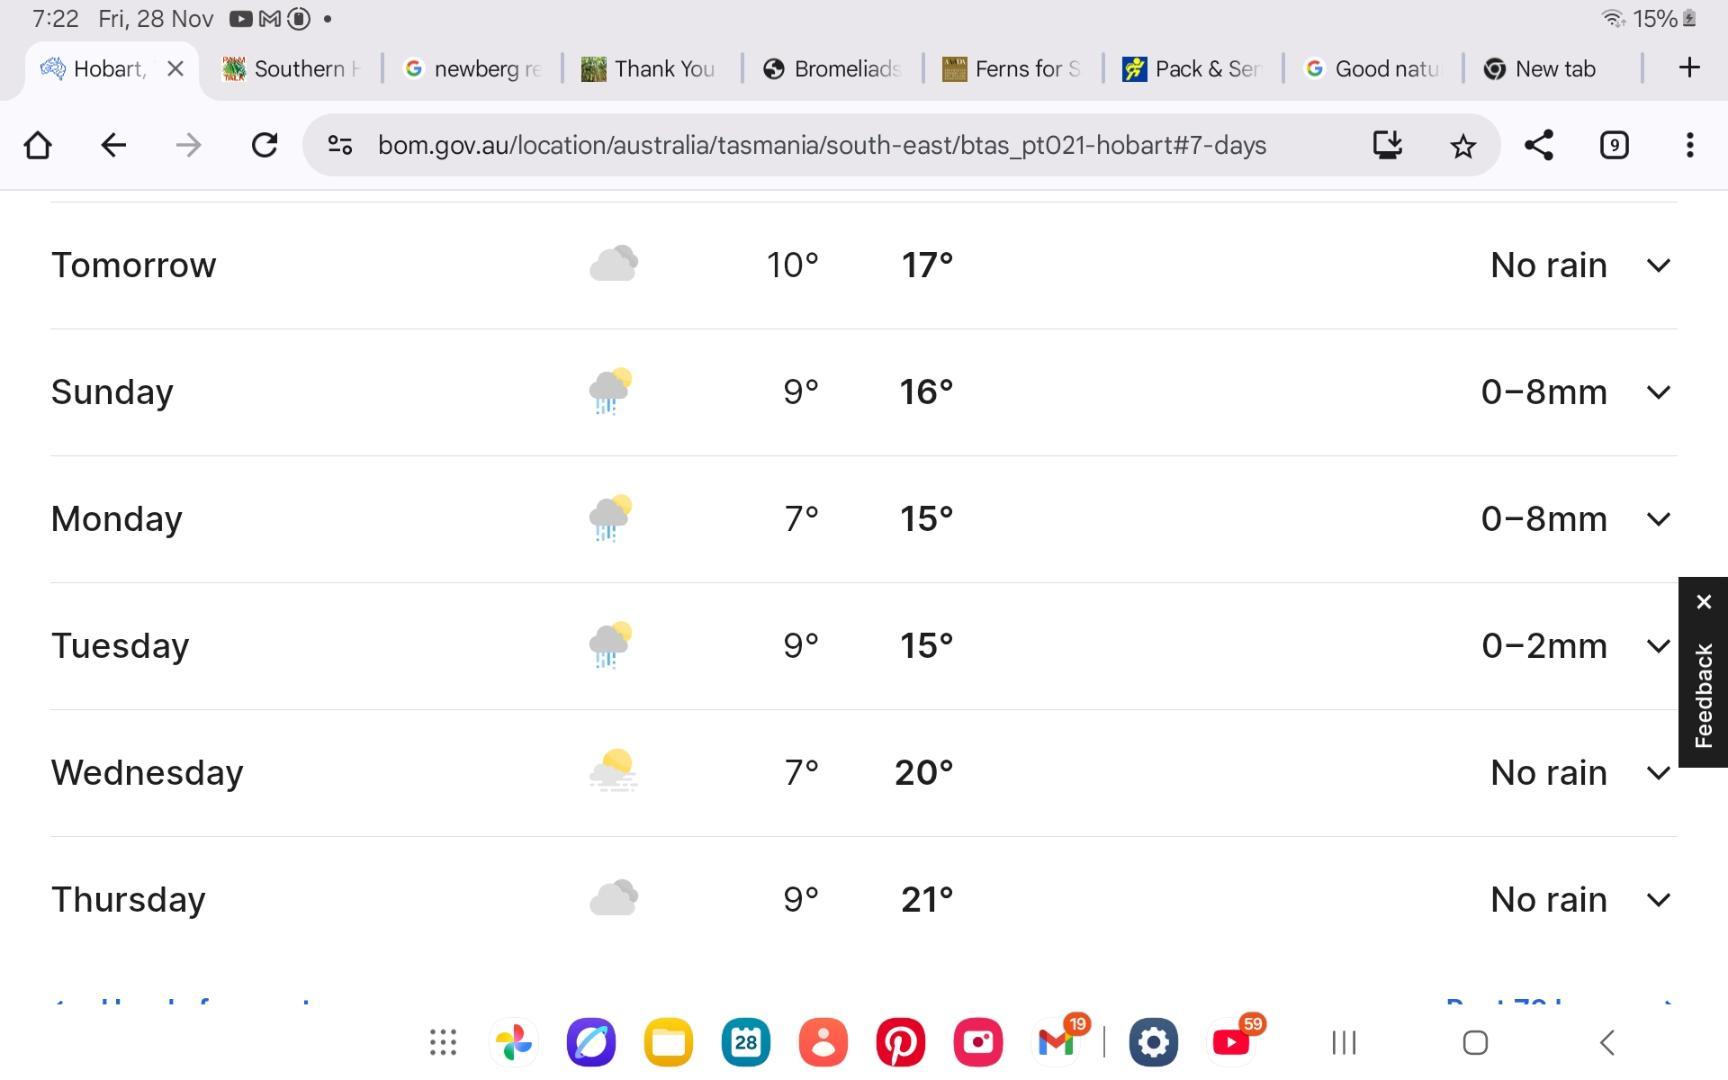
Task: Open Pinterest from the taskbar
Action: pyautogui.click(x=900, y=1043)
